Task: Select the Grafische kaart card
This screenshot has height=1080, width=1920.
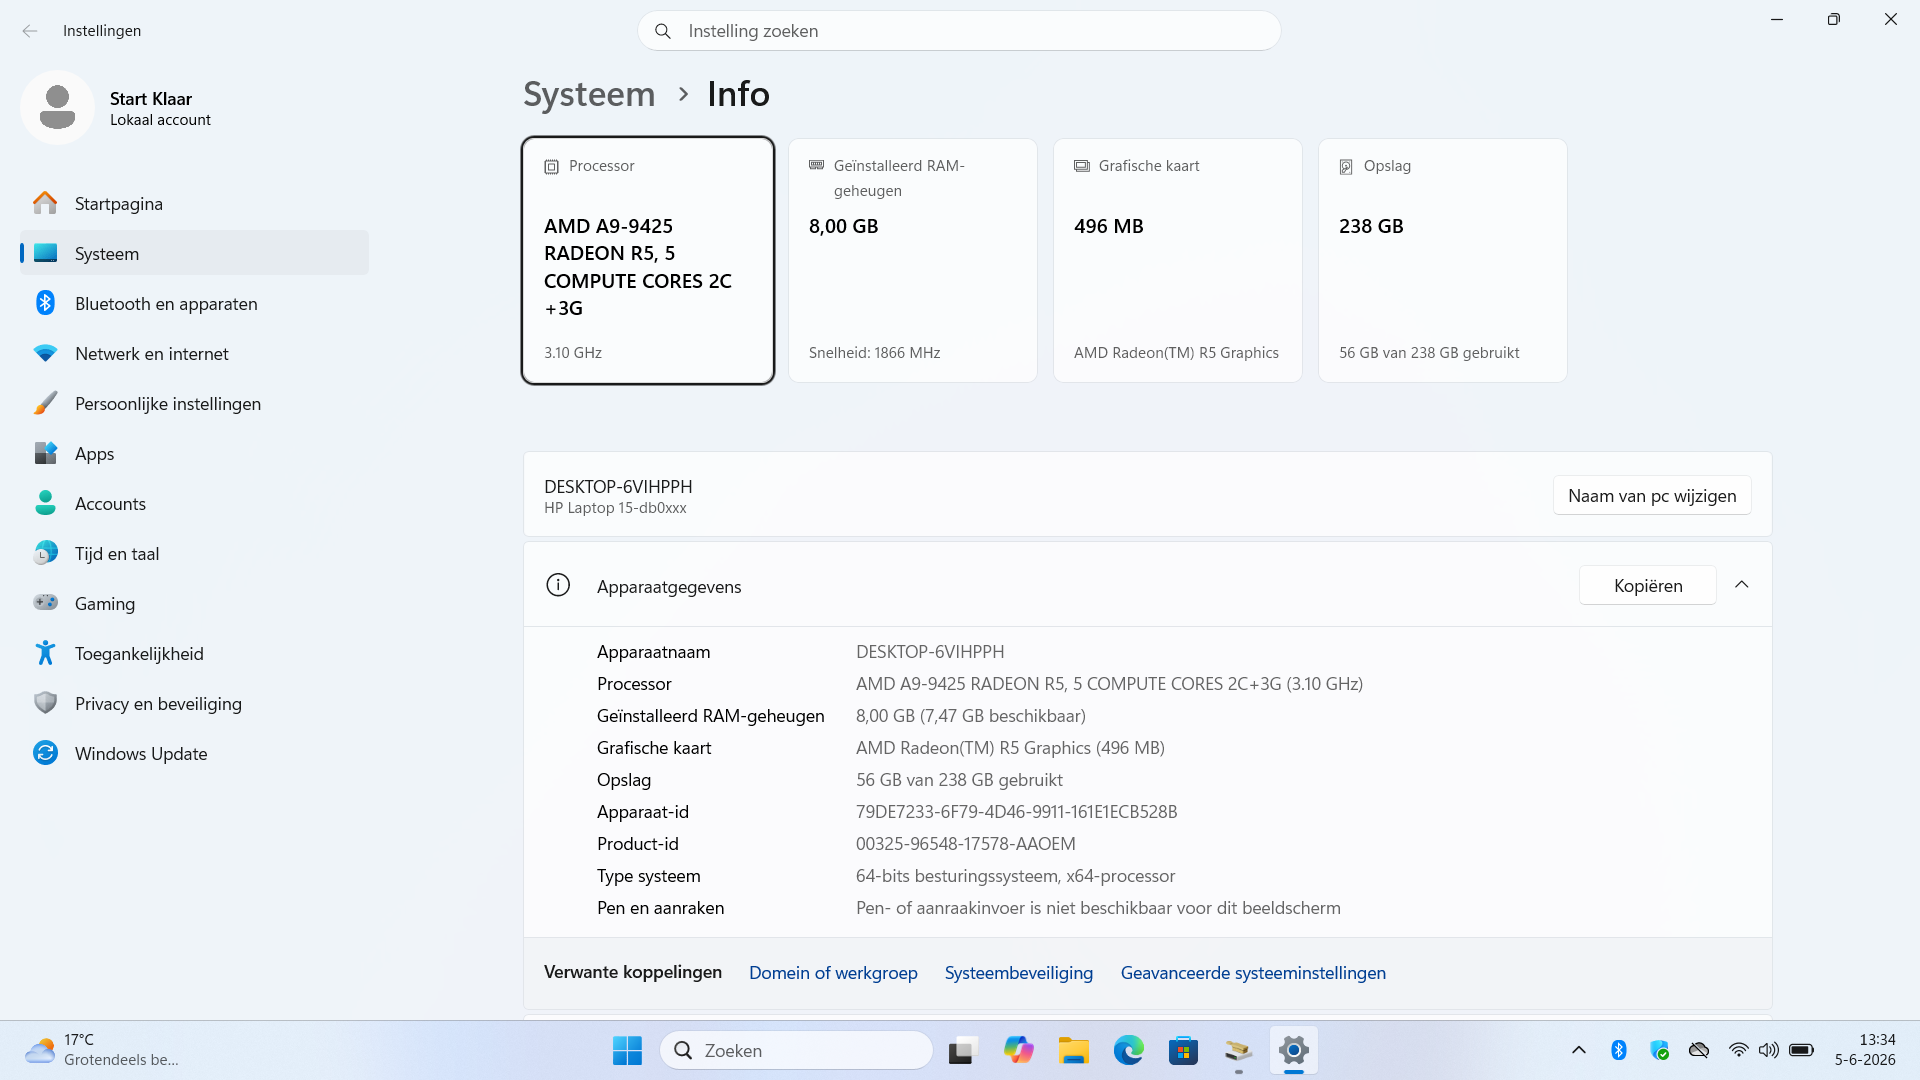Action: tap(1178, 260)
